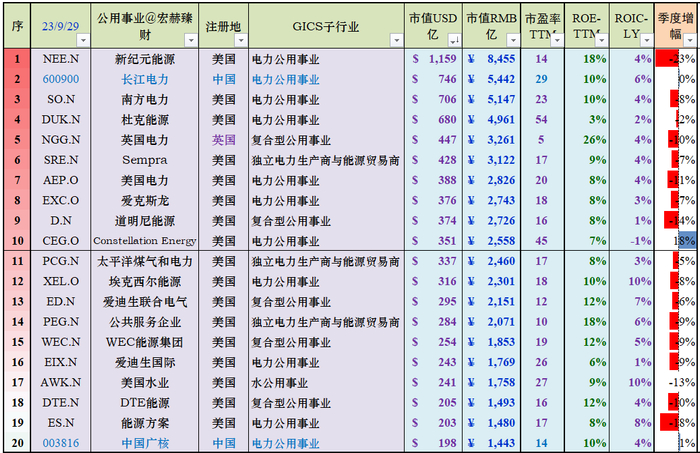This screenshot has height=453, width=700.
Task: Select quarterly change cell for CEG.O
Action: (x=675, y=241)
